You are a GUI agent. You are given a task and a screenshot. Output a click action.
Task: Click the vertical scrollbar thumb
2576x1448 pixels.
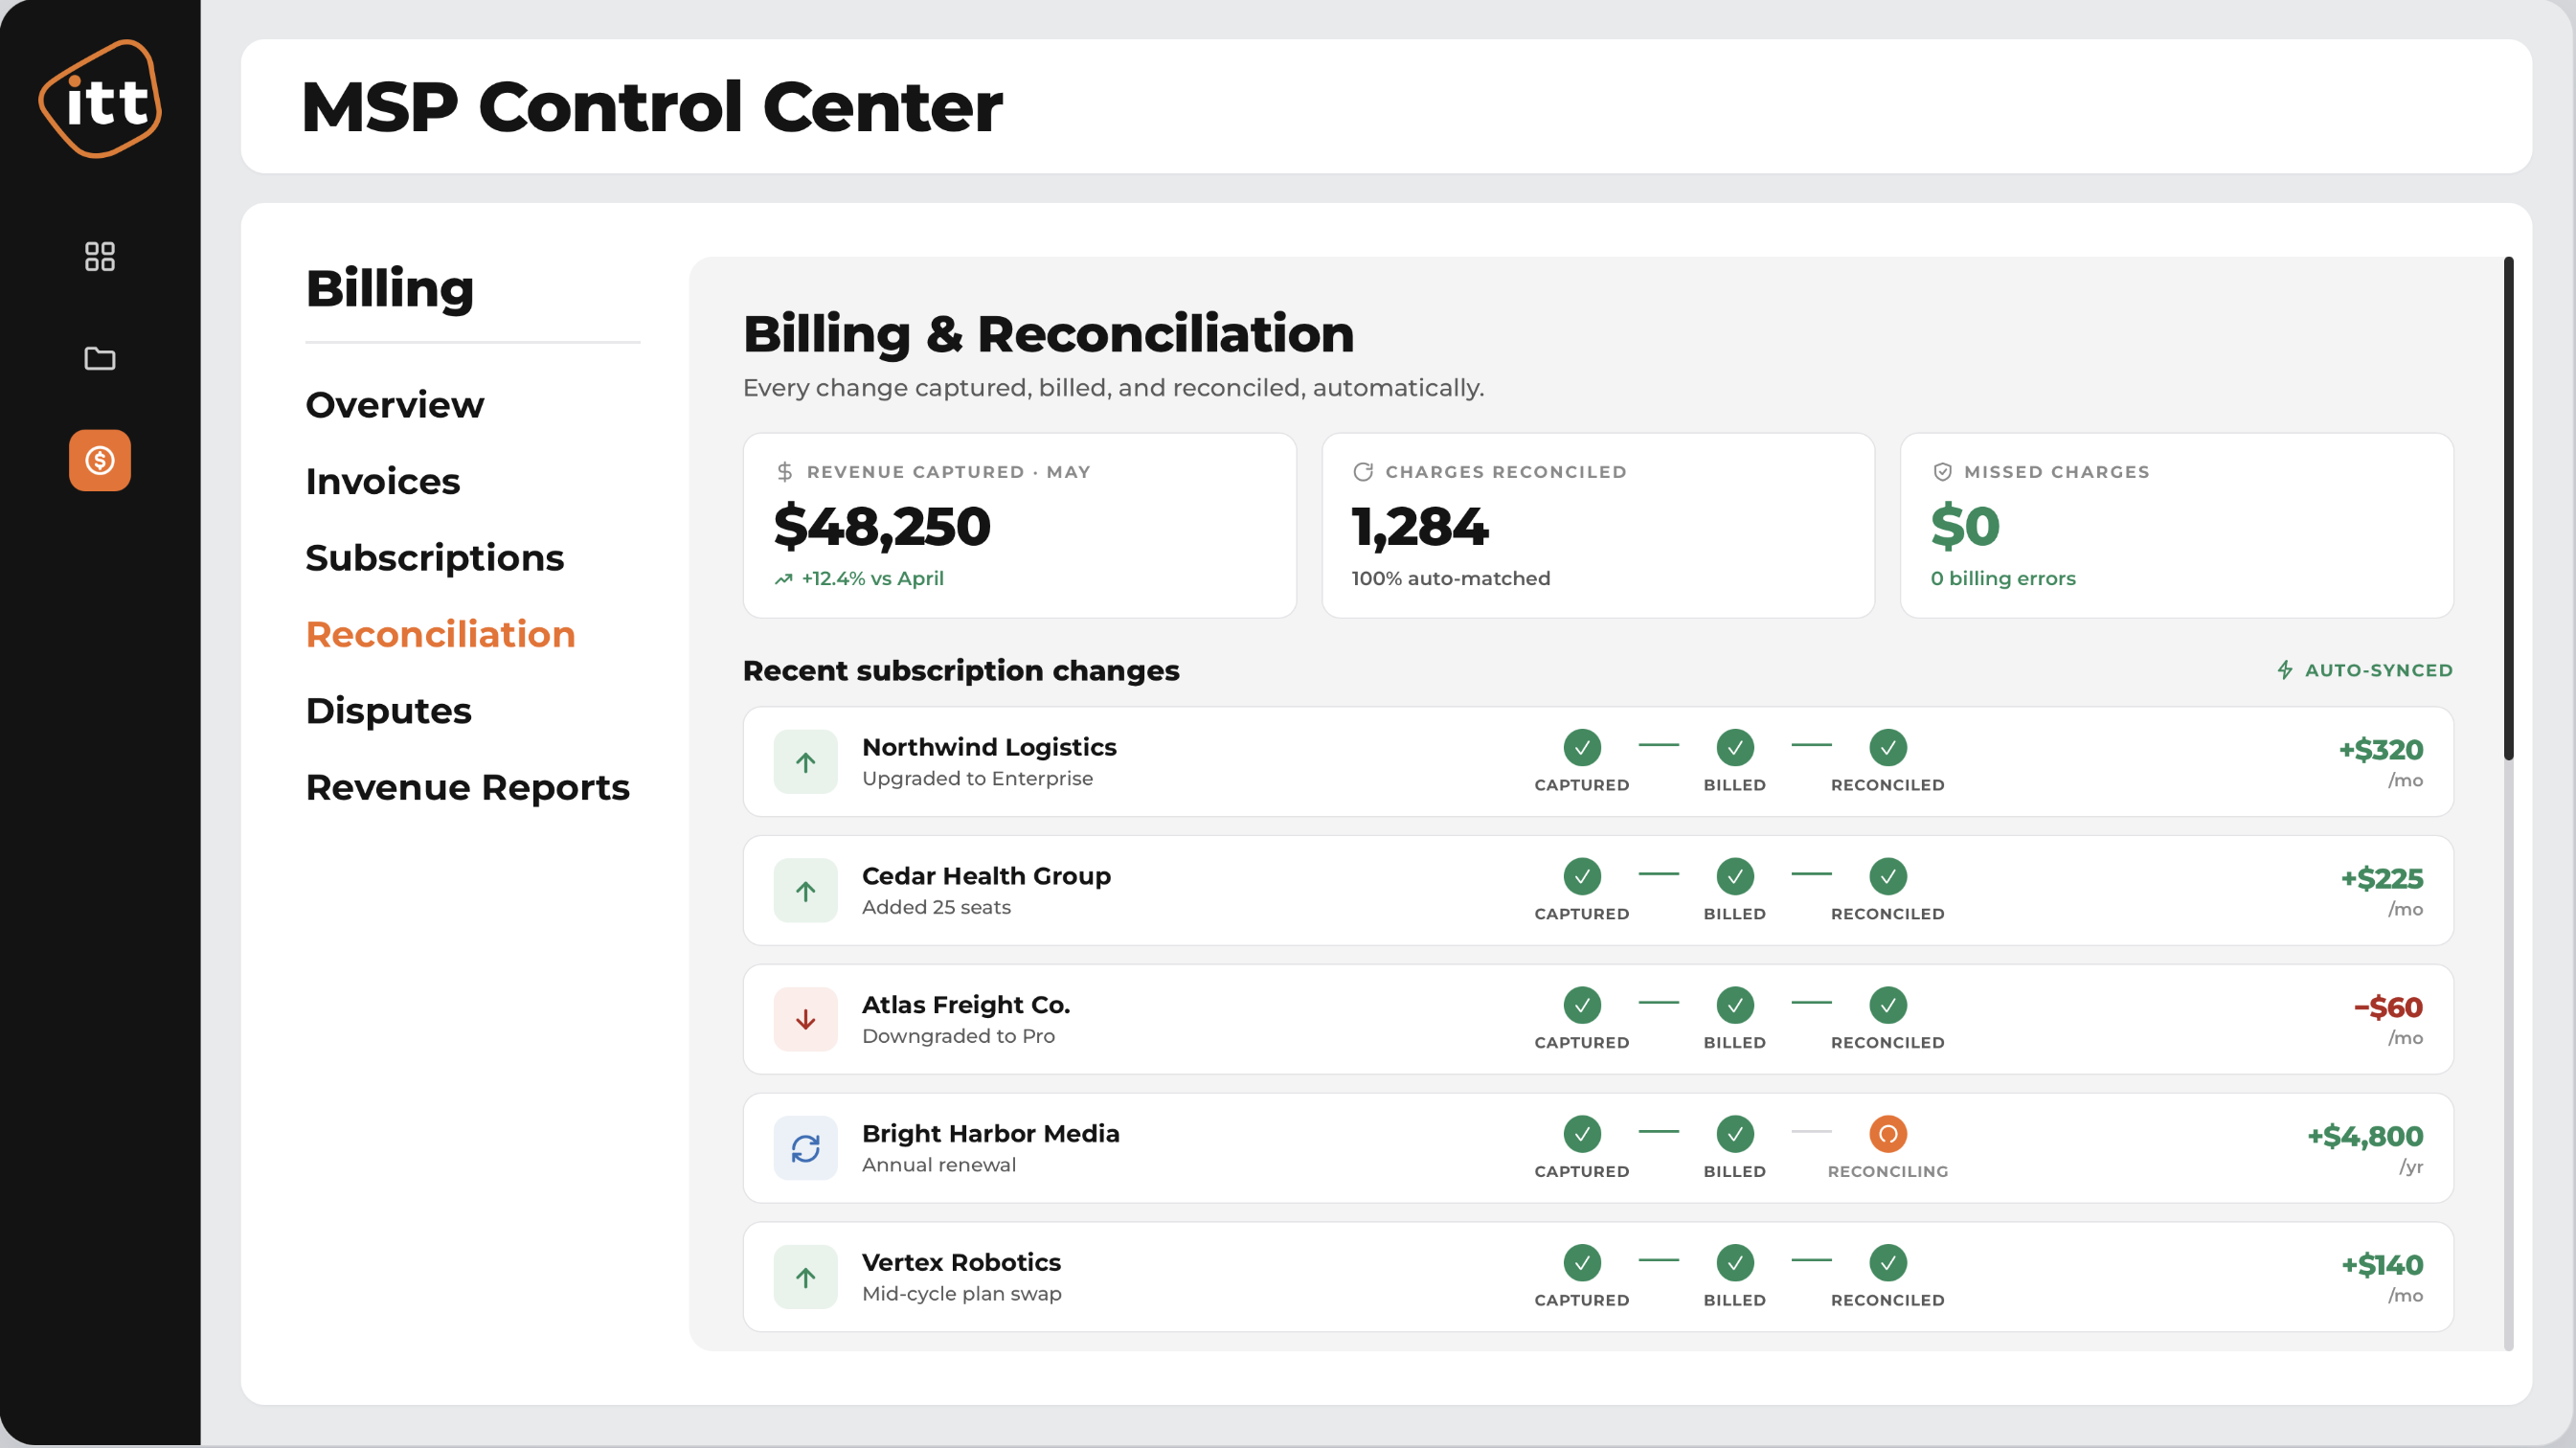[x=2509, y=508]
